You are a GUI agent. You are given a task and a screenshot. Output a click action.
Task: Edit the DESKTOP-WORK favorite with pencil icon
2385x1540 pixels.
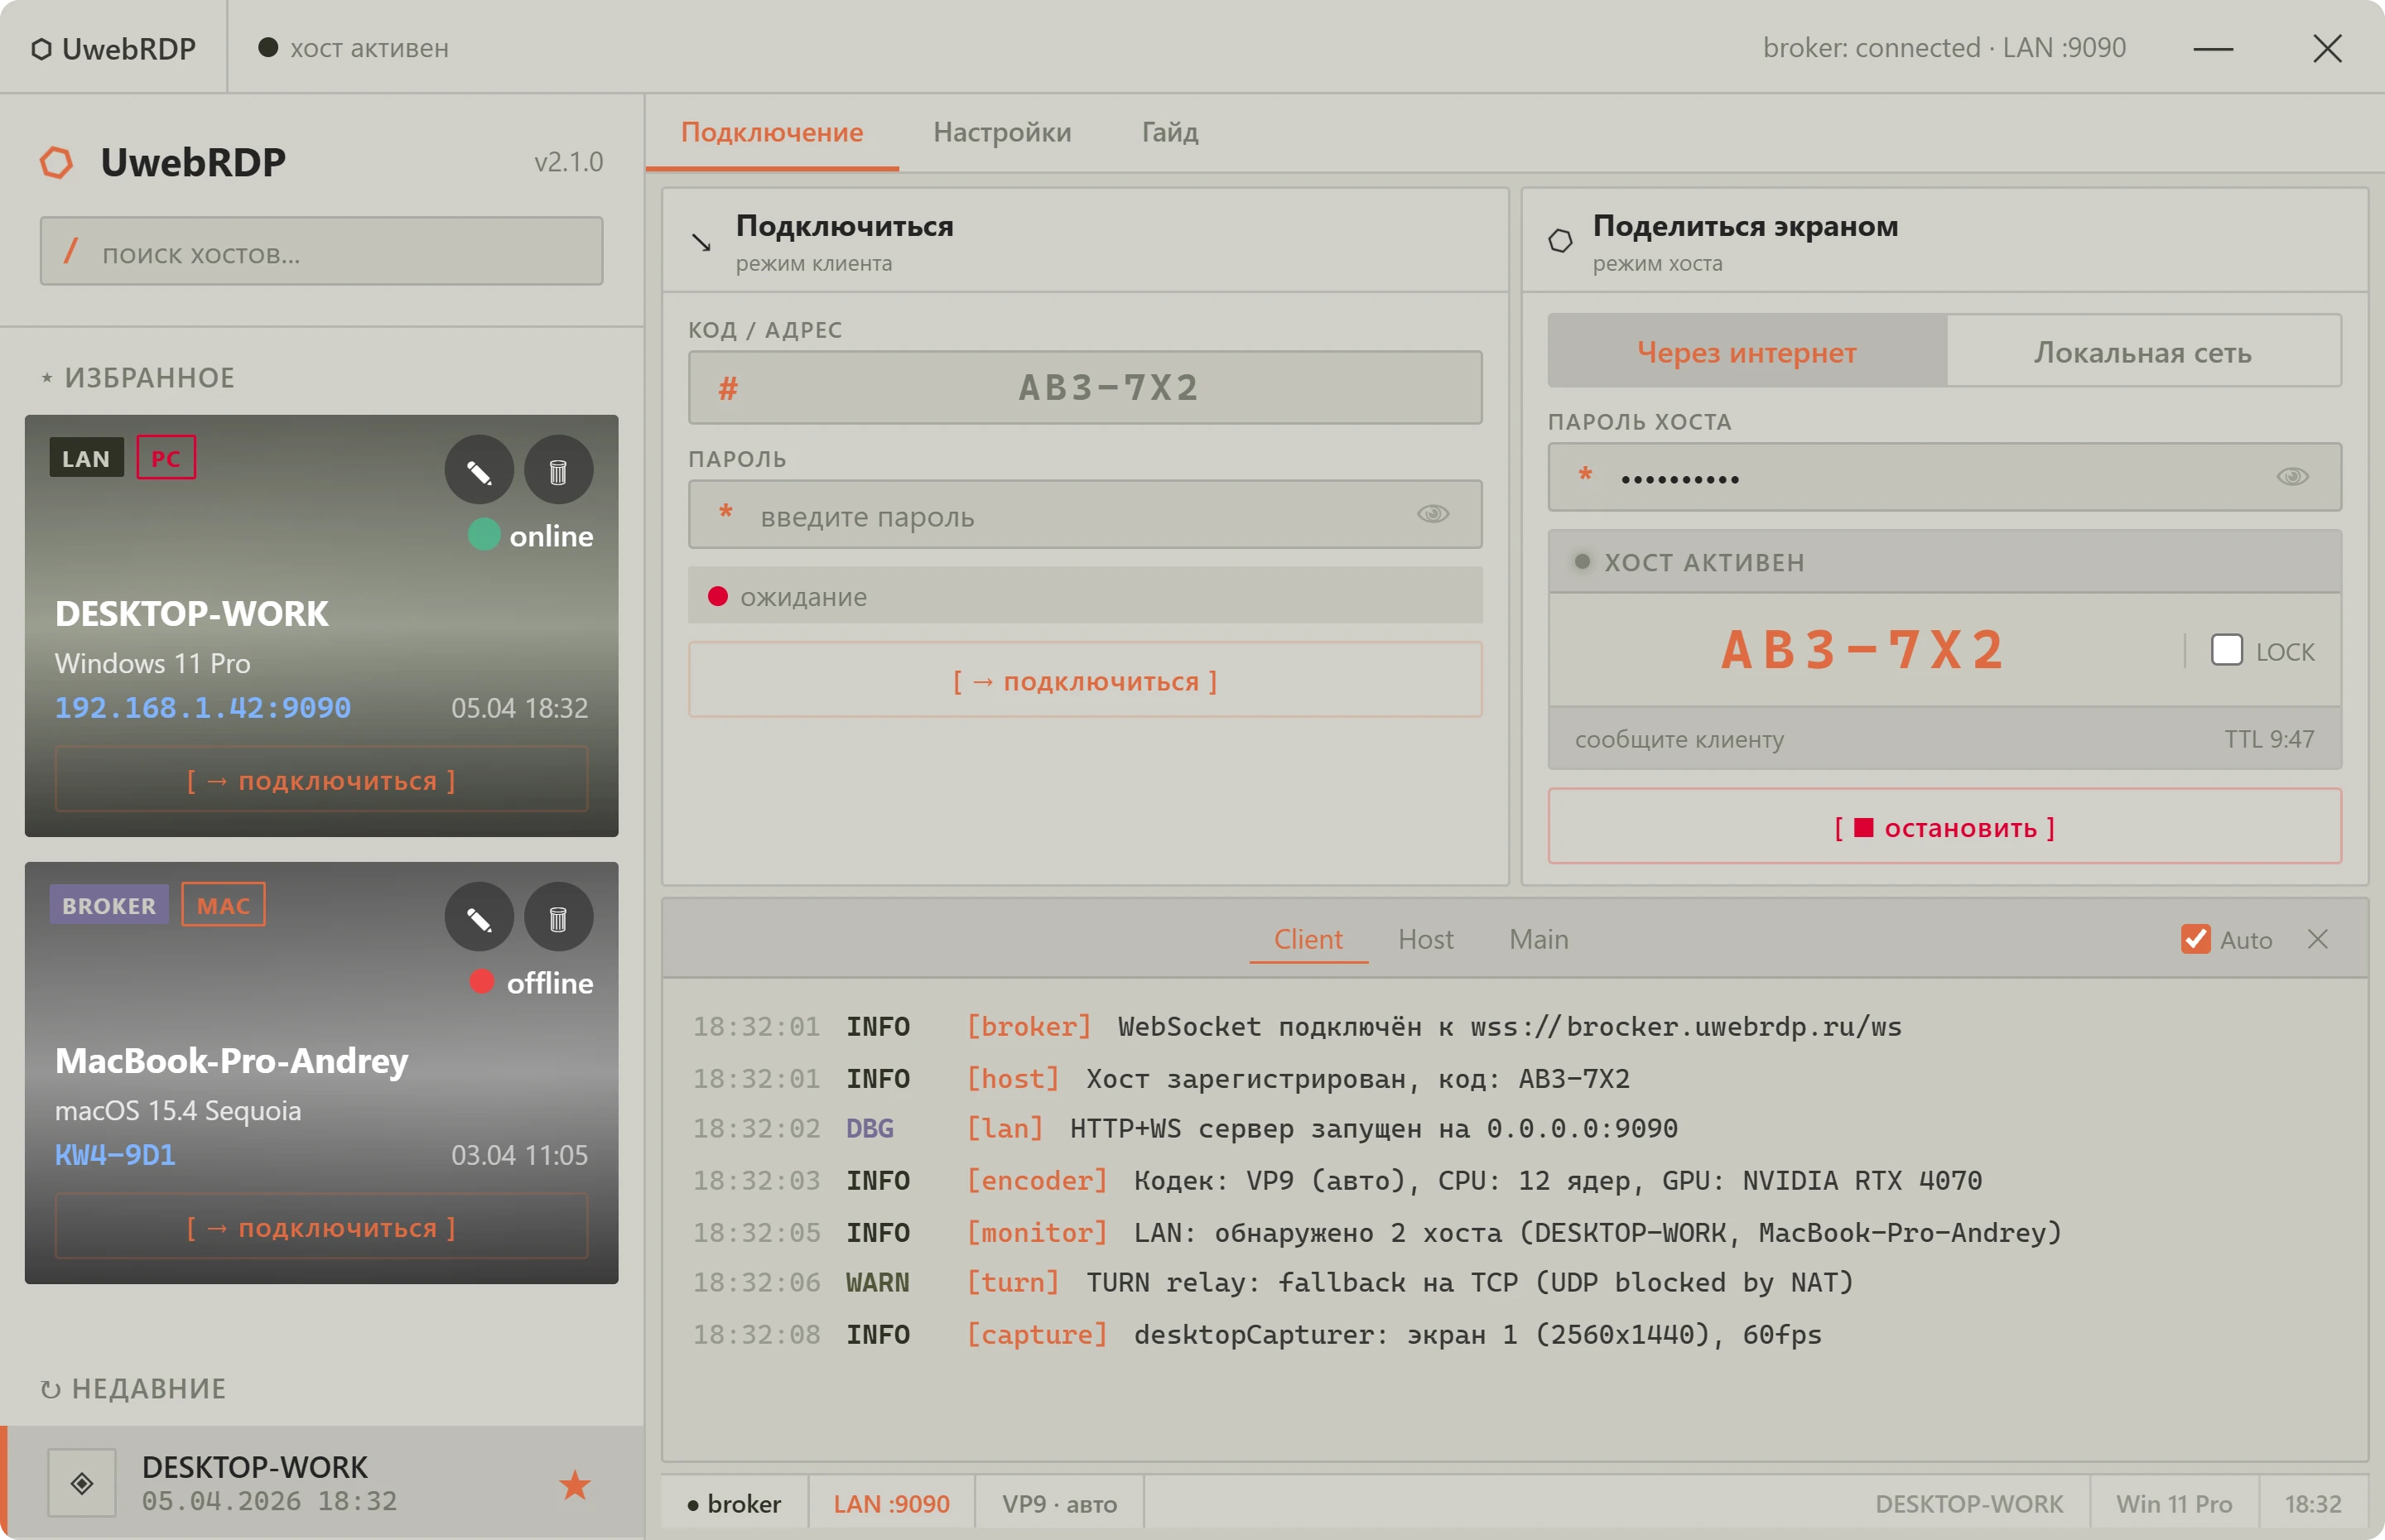click(x=479, y=470)
